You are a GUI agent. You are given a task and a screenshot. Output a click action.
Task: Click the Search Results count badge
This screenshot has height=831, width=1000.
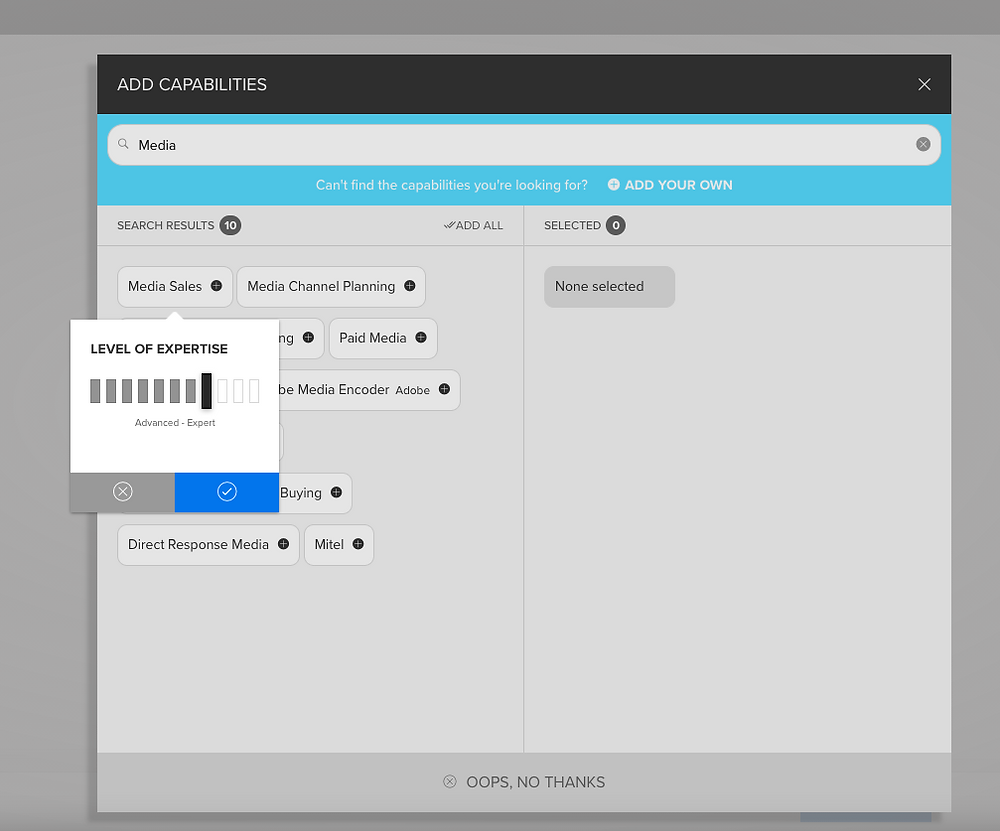click(x=230, y=225)
